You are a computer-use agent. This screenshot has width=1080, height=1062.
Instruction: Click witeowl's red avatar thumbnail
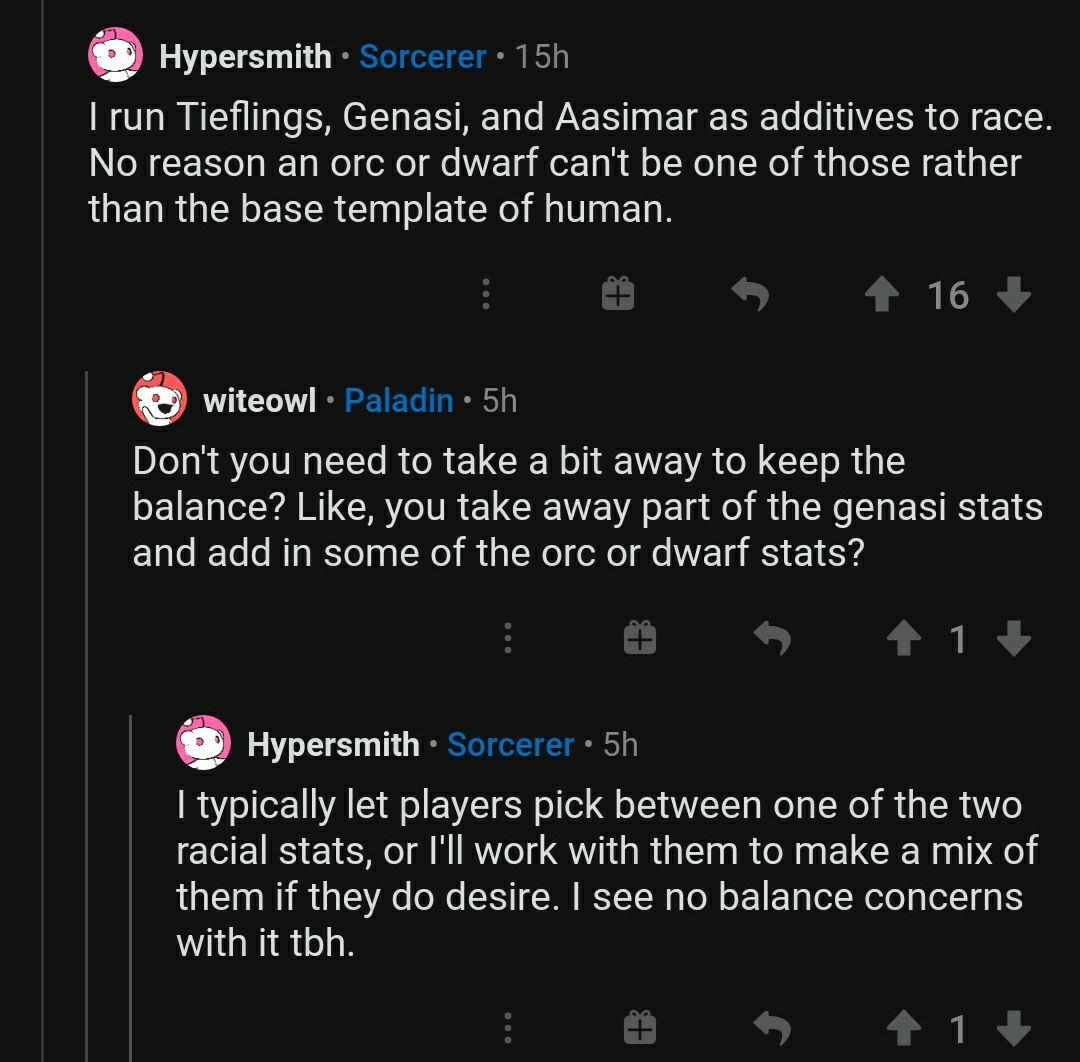[x=159, y=399]
